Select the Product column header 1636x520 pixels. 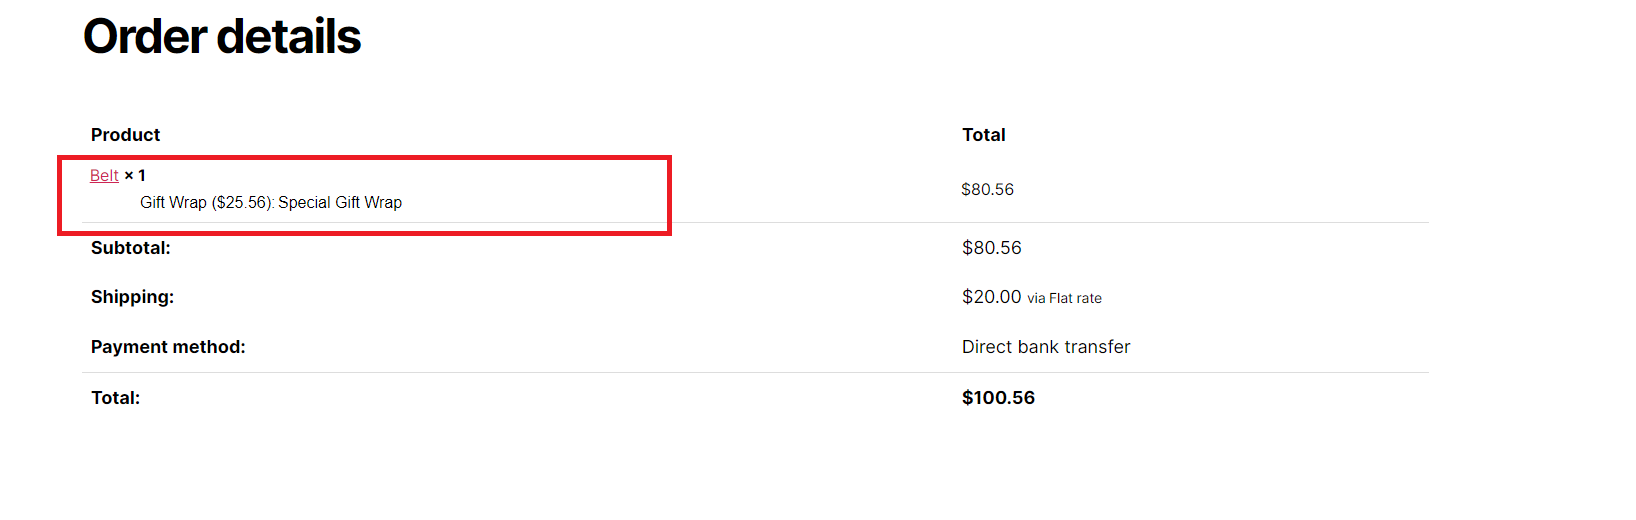(x=125, y=135)
